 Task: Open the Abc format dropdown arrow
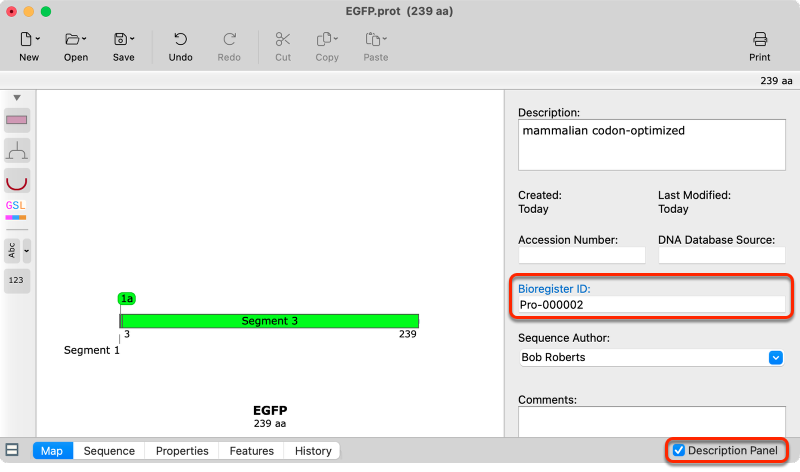[x=27, y=251]
